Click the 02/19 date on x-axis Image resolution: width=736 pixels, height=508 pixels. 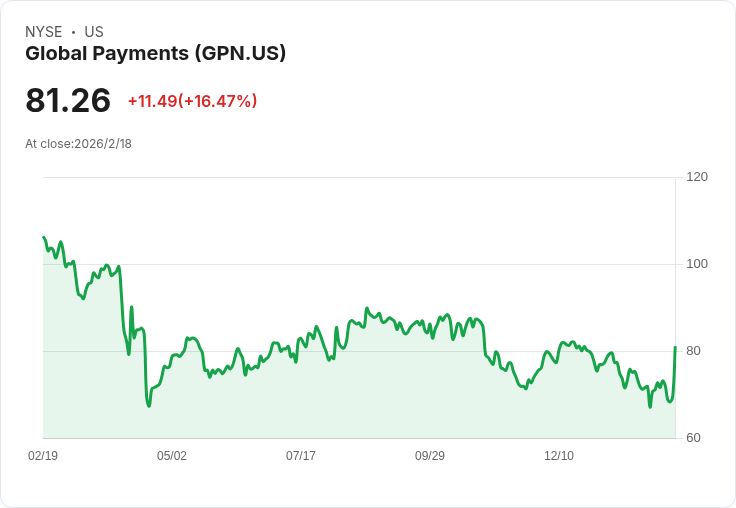pos(43,456)
